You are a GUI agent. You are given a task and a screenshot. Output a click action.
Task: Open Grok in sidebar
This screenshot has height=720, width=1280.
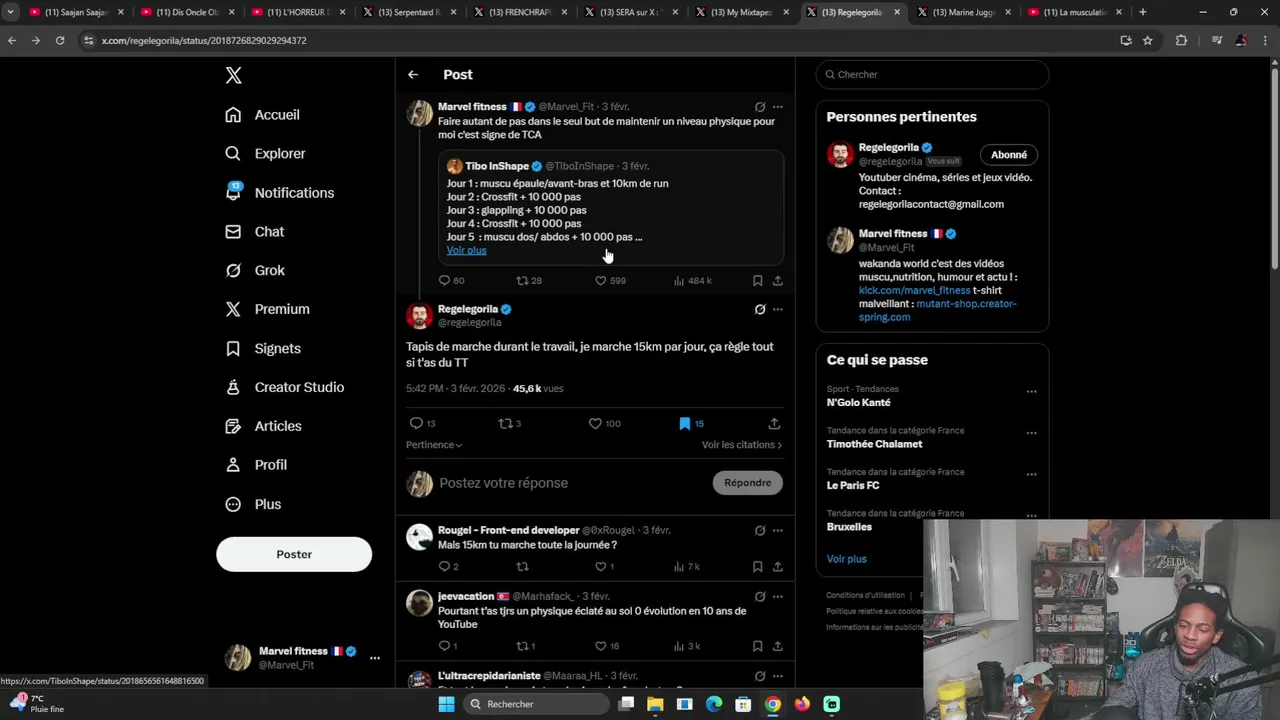(255, 271)
